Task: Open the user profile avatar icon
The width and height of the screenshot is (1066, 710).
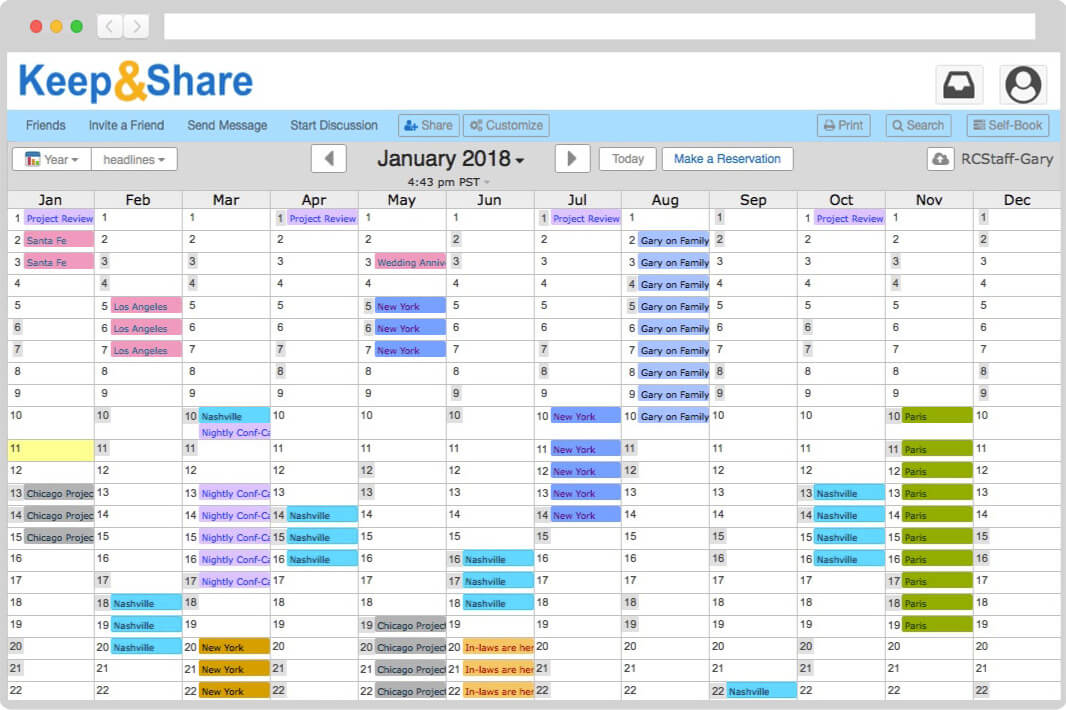Action: [x=1023, y=85]
